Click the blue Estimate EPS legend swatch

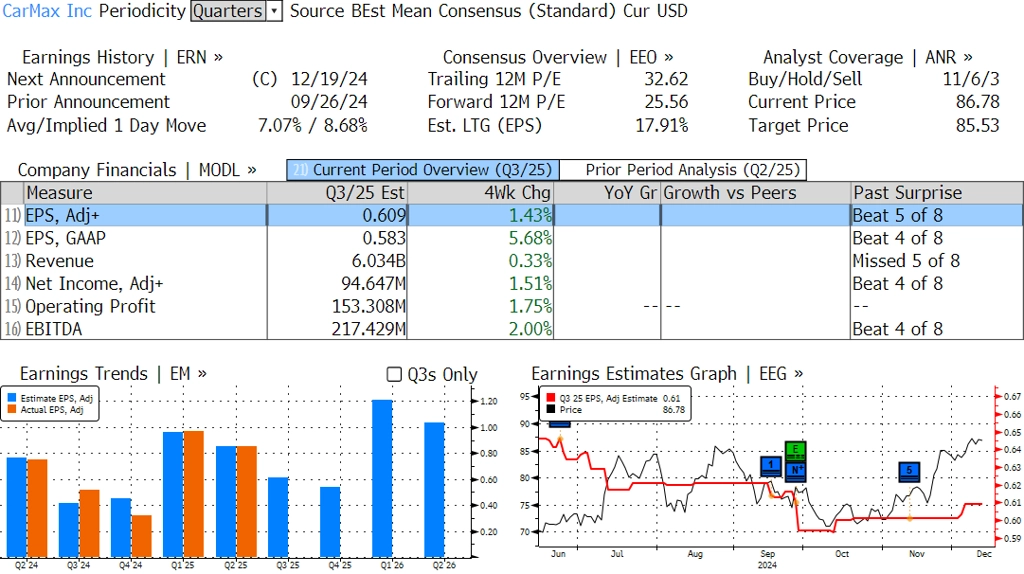click(x=12, y=398)
